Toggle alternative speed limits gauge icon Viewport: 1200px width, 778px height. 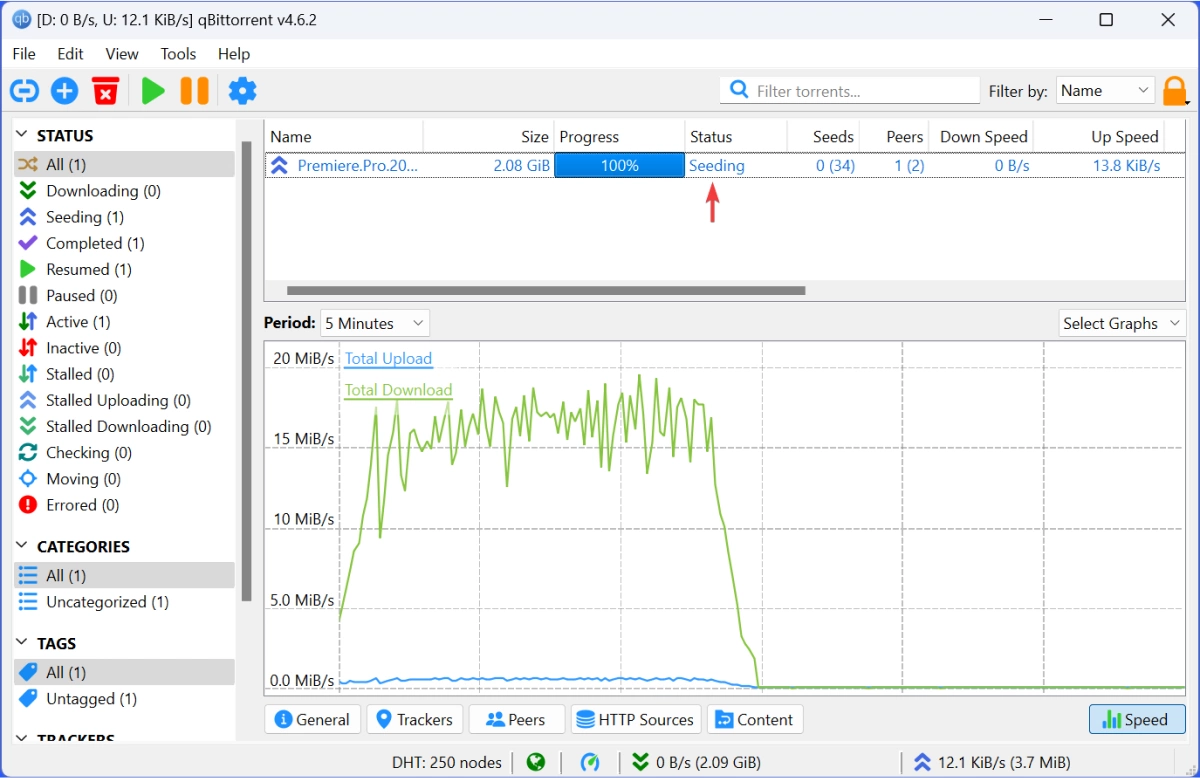pyautogui.click(x=590, y=762)
